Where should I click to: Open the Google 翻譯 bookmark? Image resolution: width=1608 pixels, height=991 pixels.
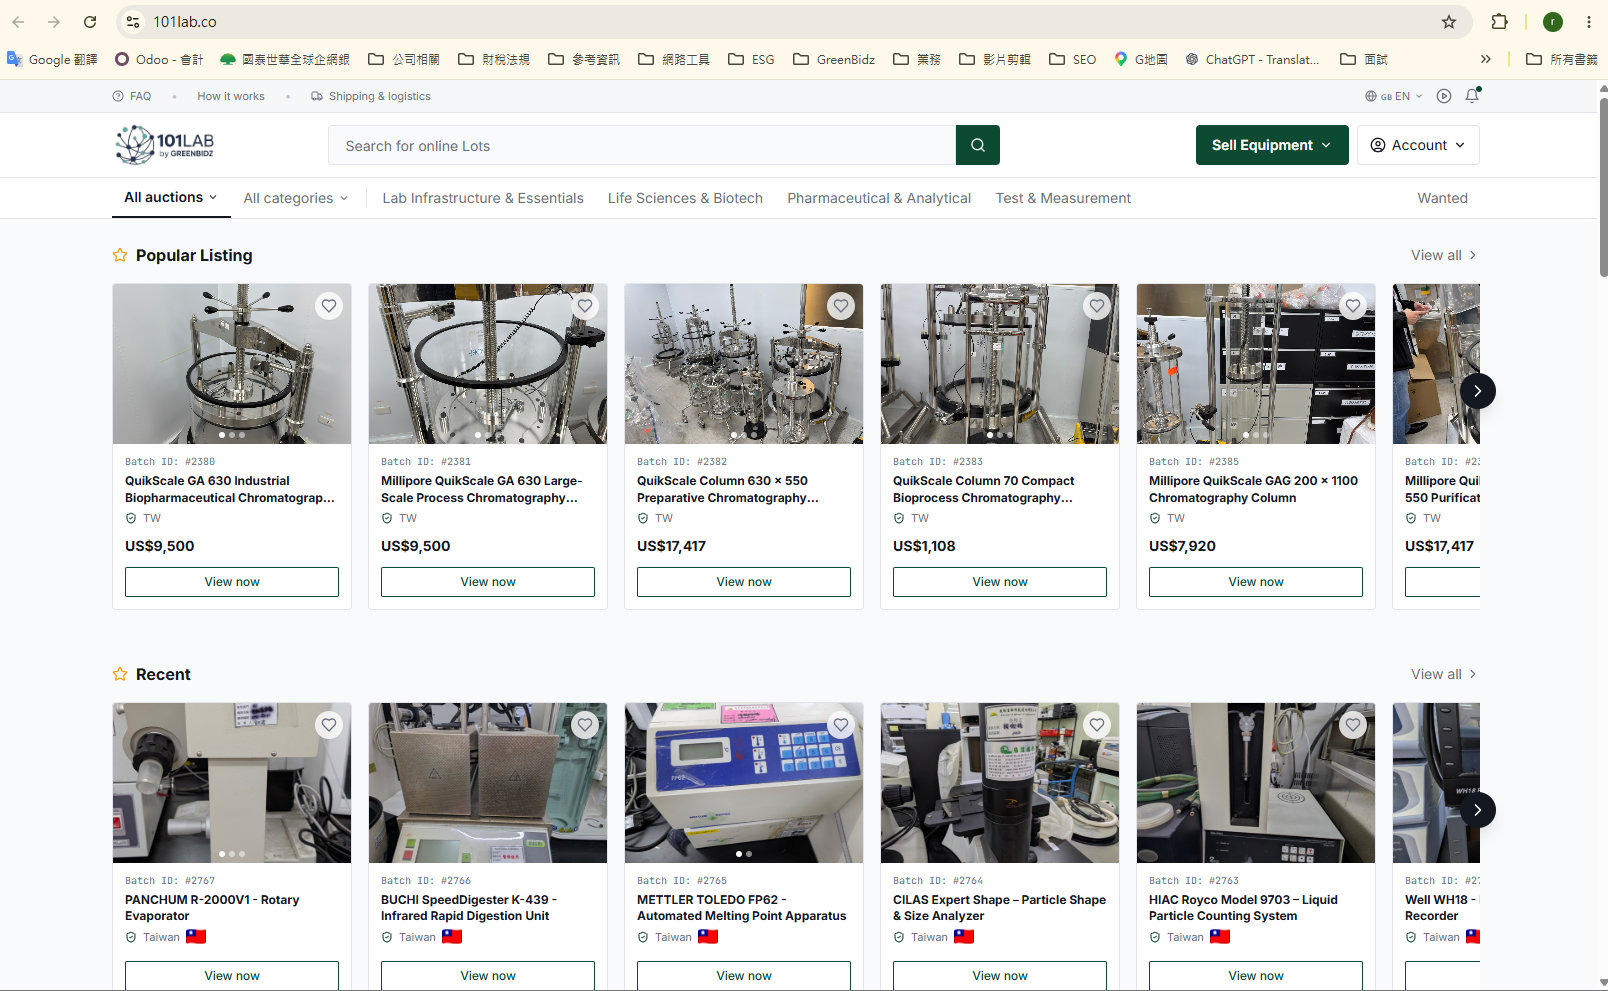52,60
